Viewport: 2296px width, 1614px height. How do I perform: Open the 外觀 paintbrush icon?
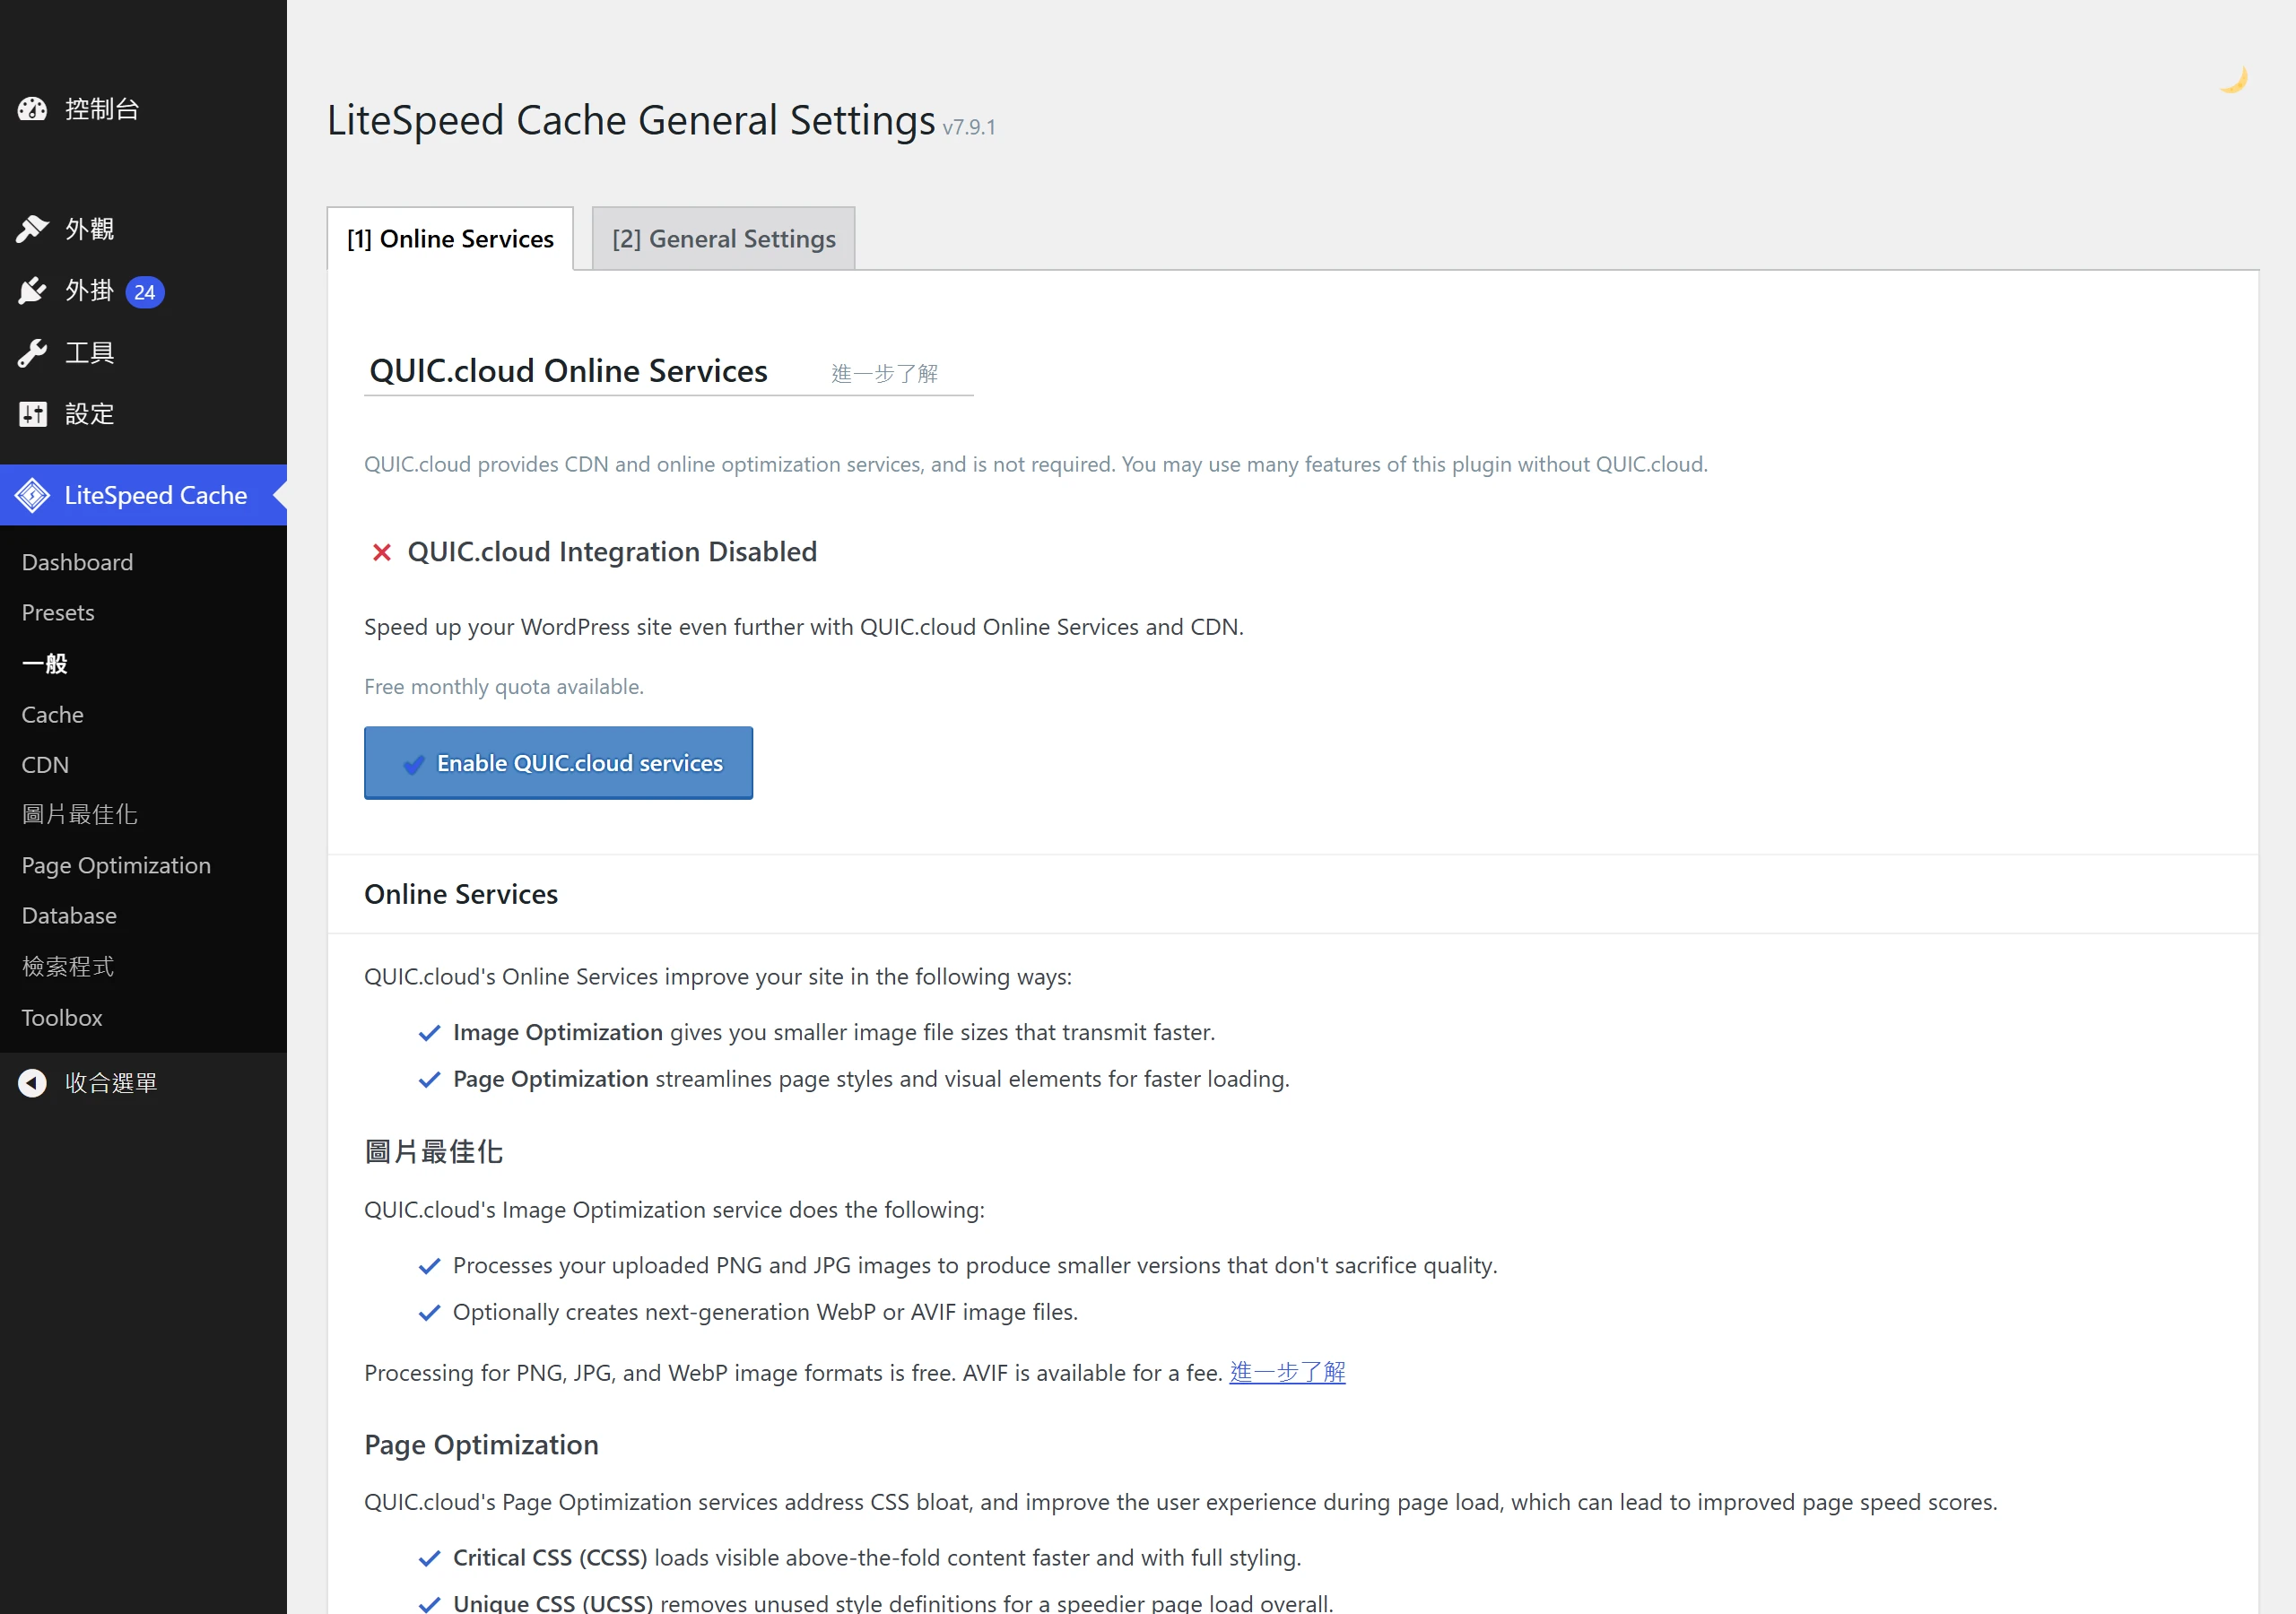(32, 229)
